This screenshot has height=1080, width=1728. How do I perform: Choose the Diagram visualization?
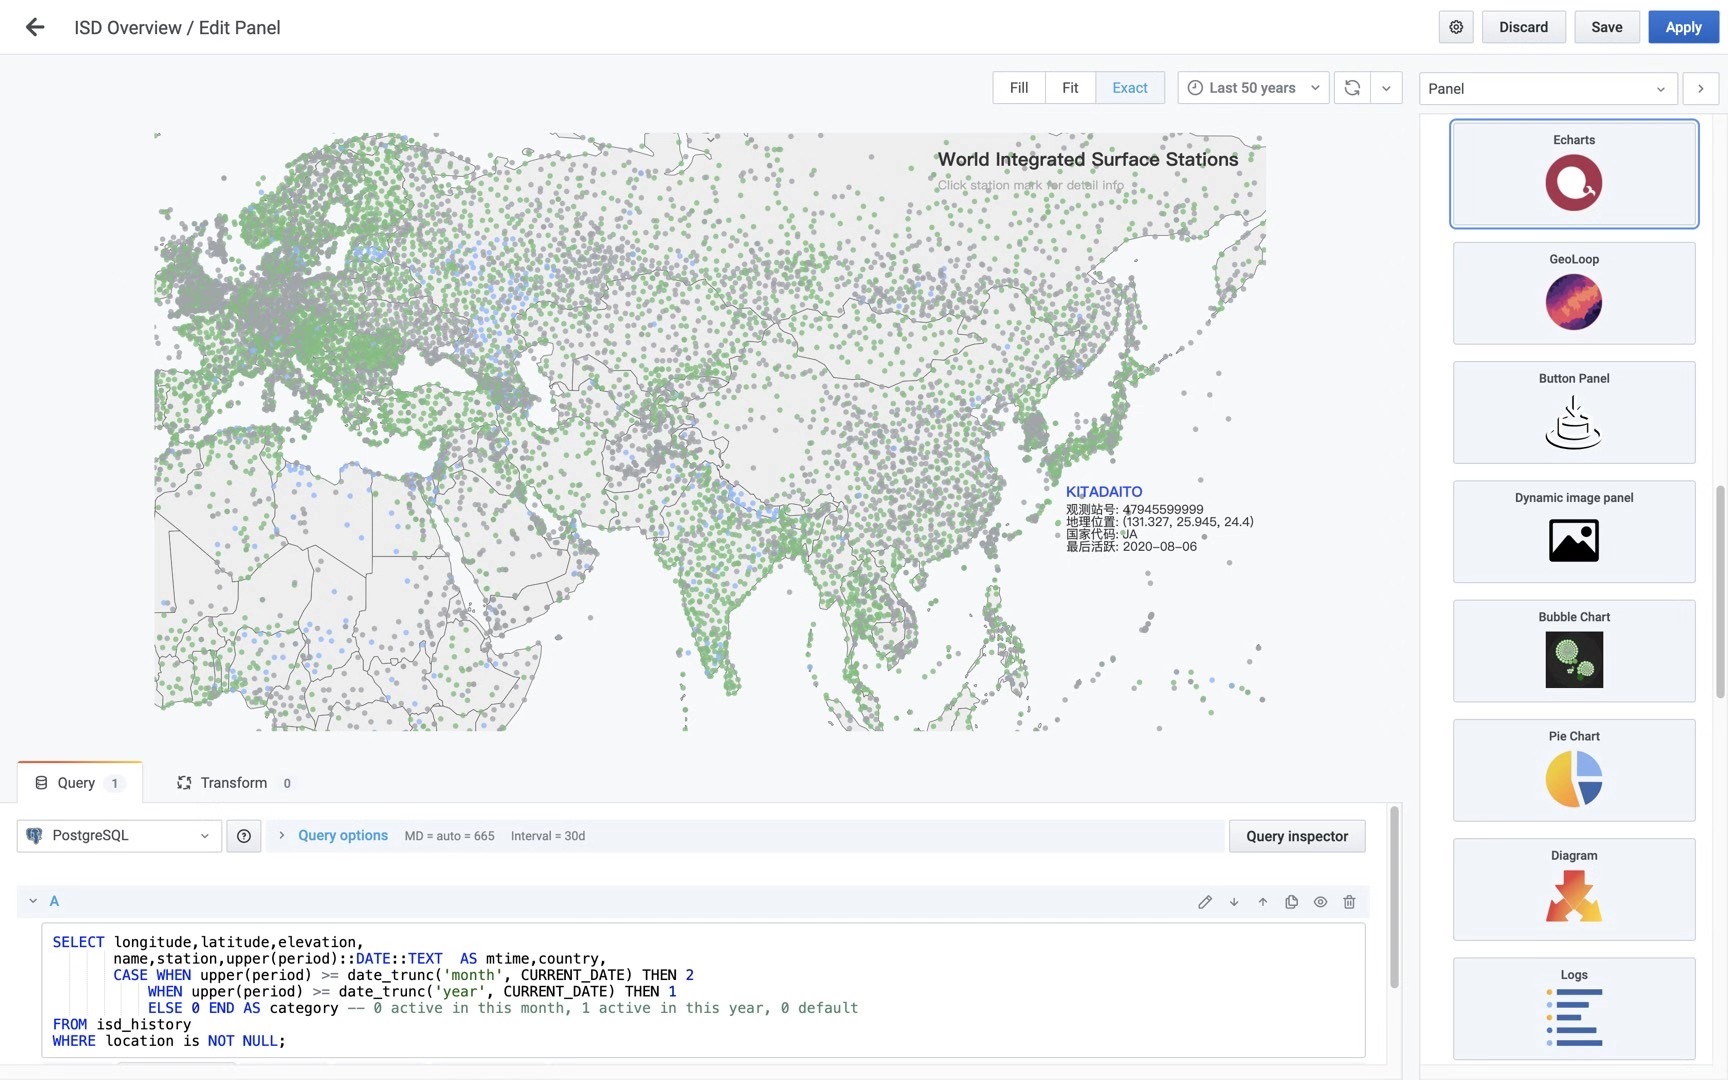click(x=1574, y=889)
